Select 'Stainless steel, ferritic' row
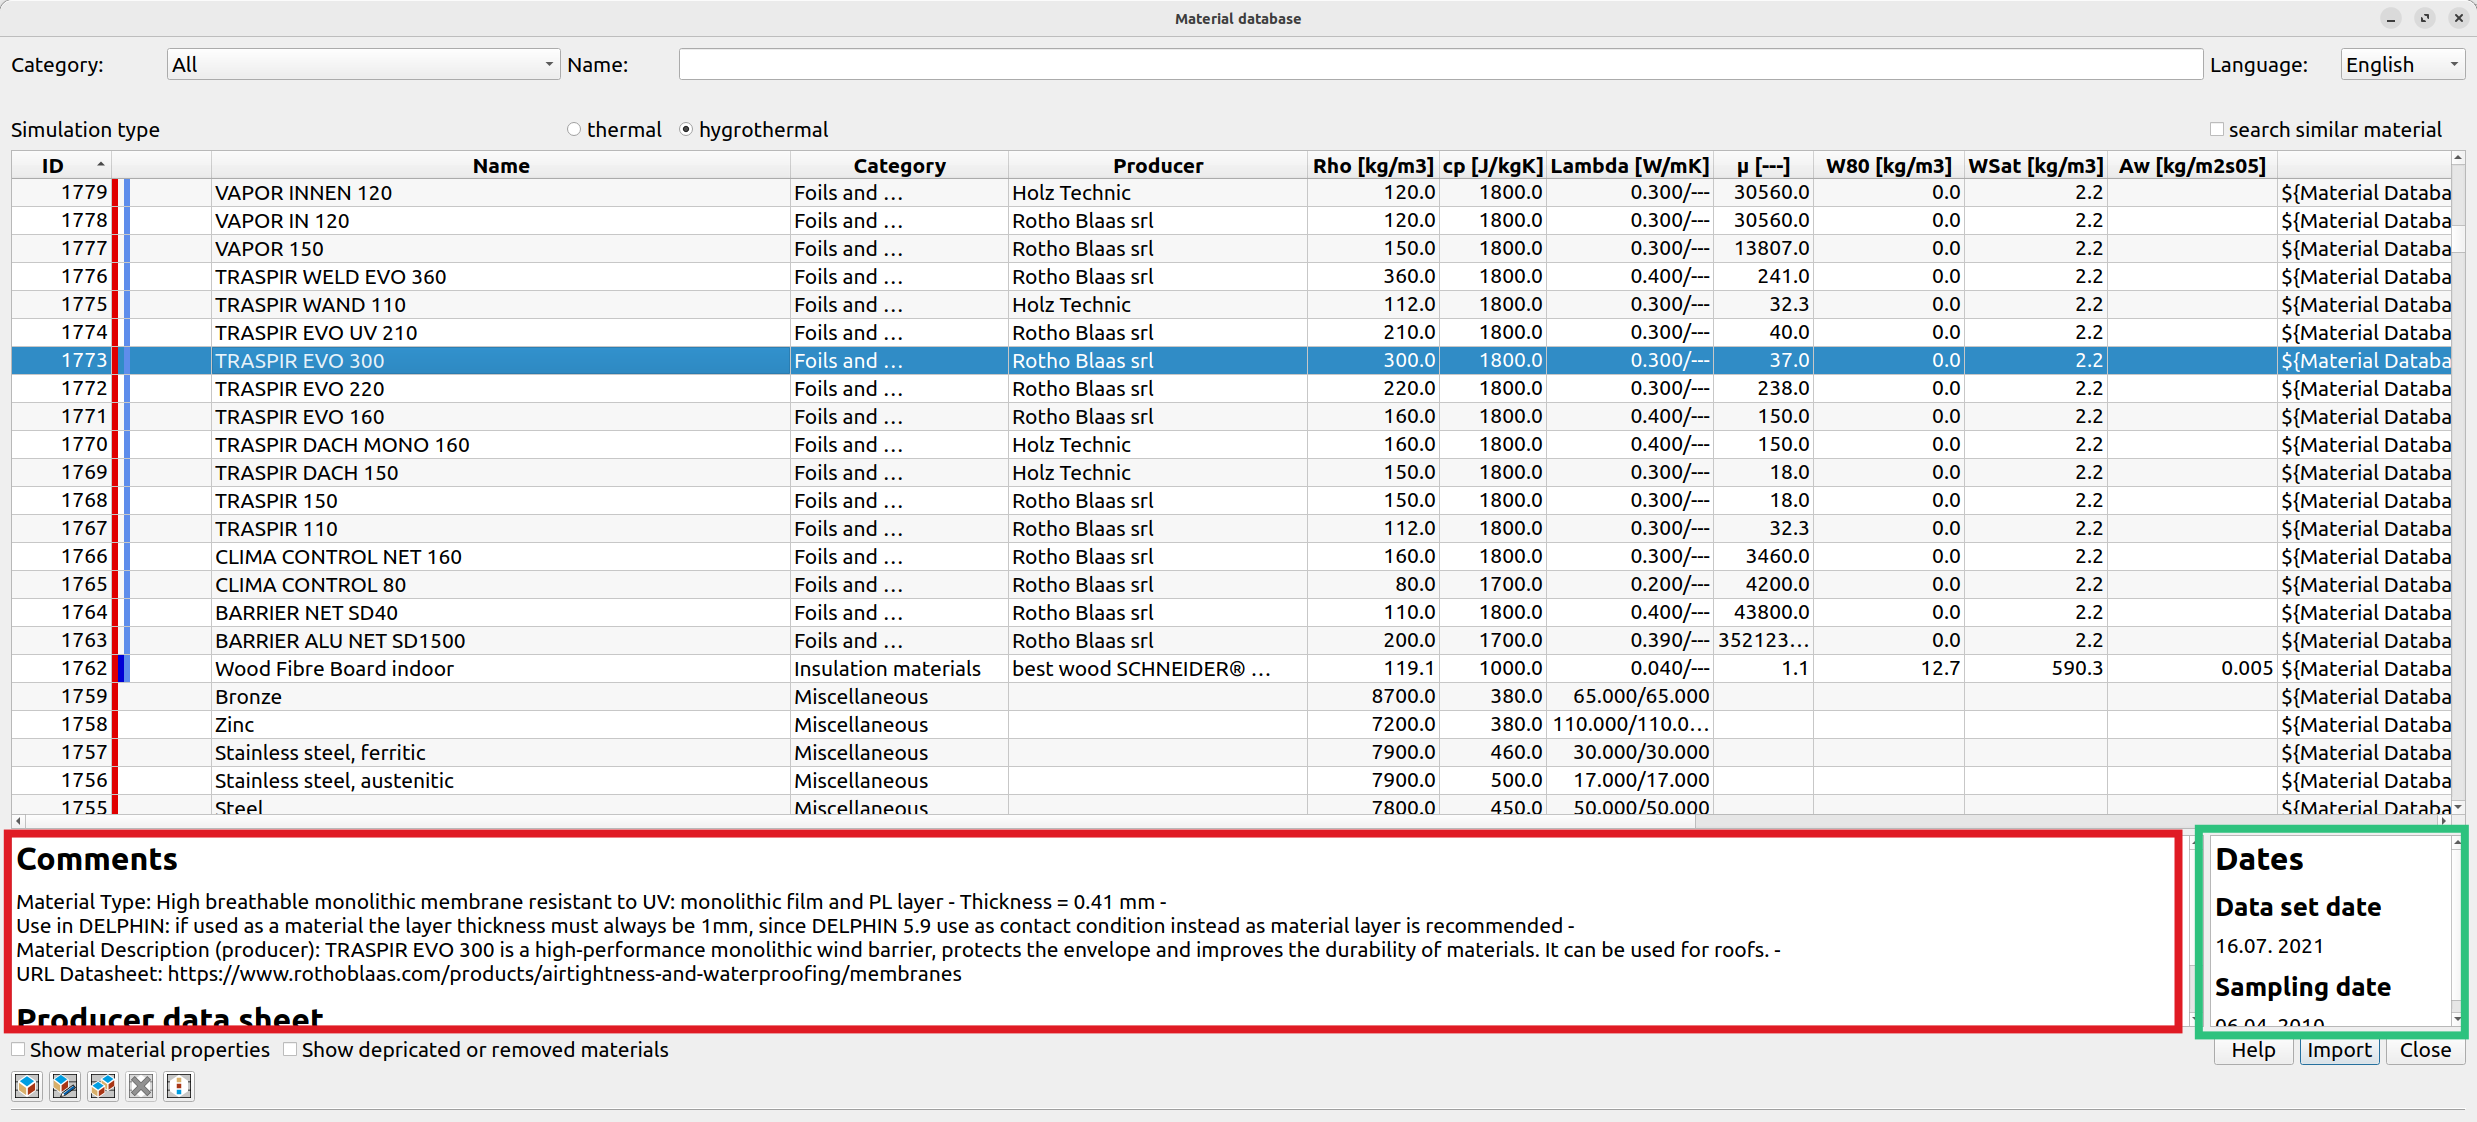 click(1231, 753)
